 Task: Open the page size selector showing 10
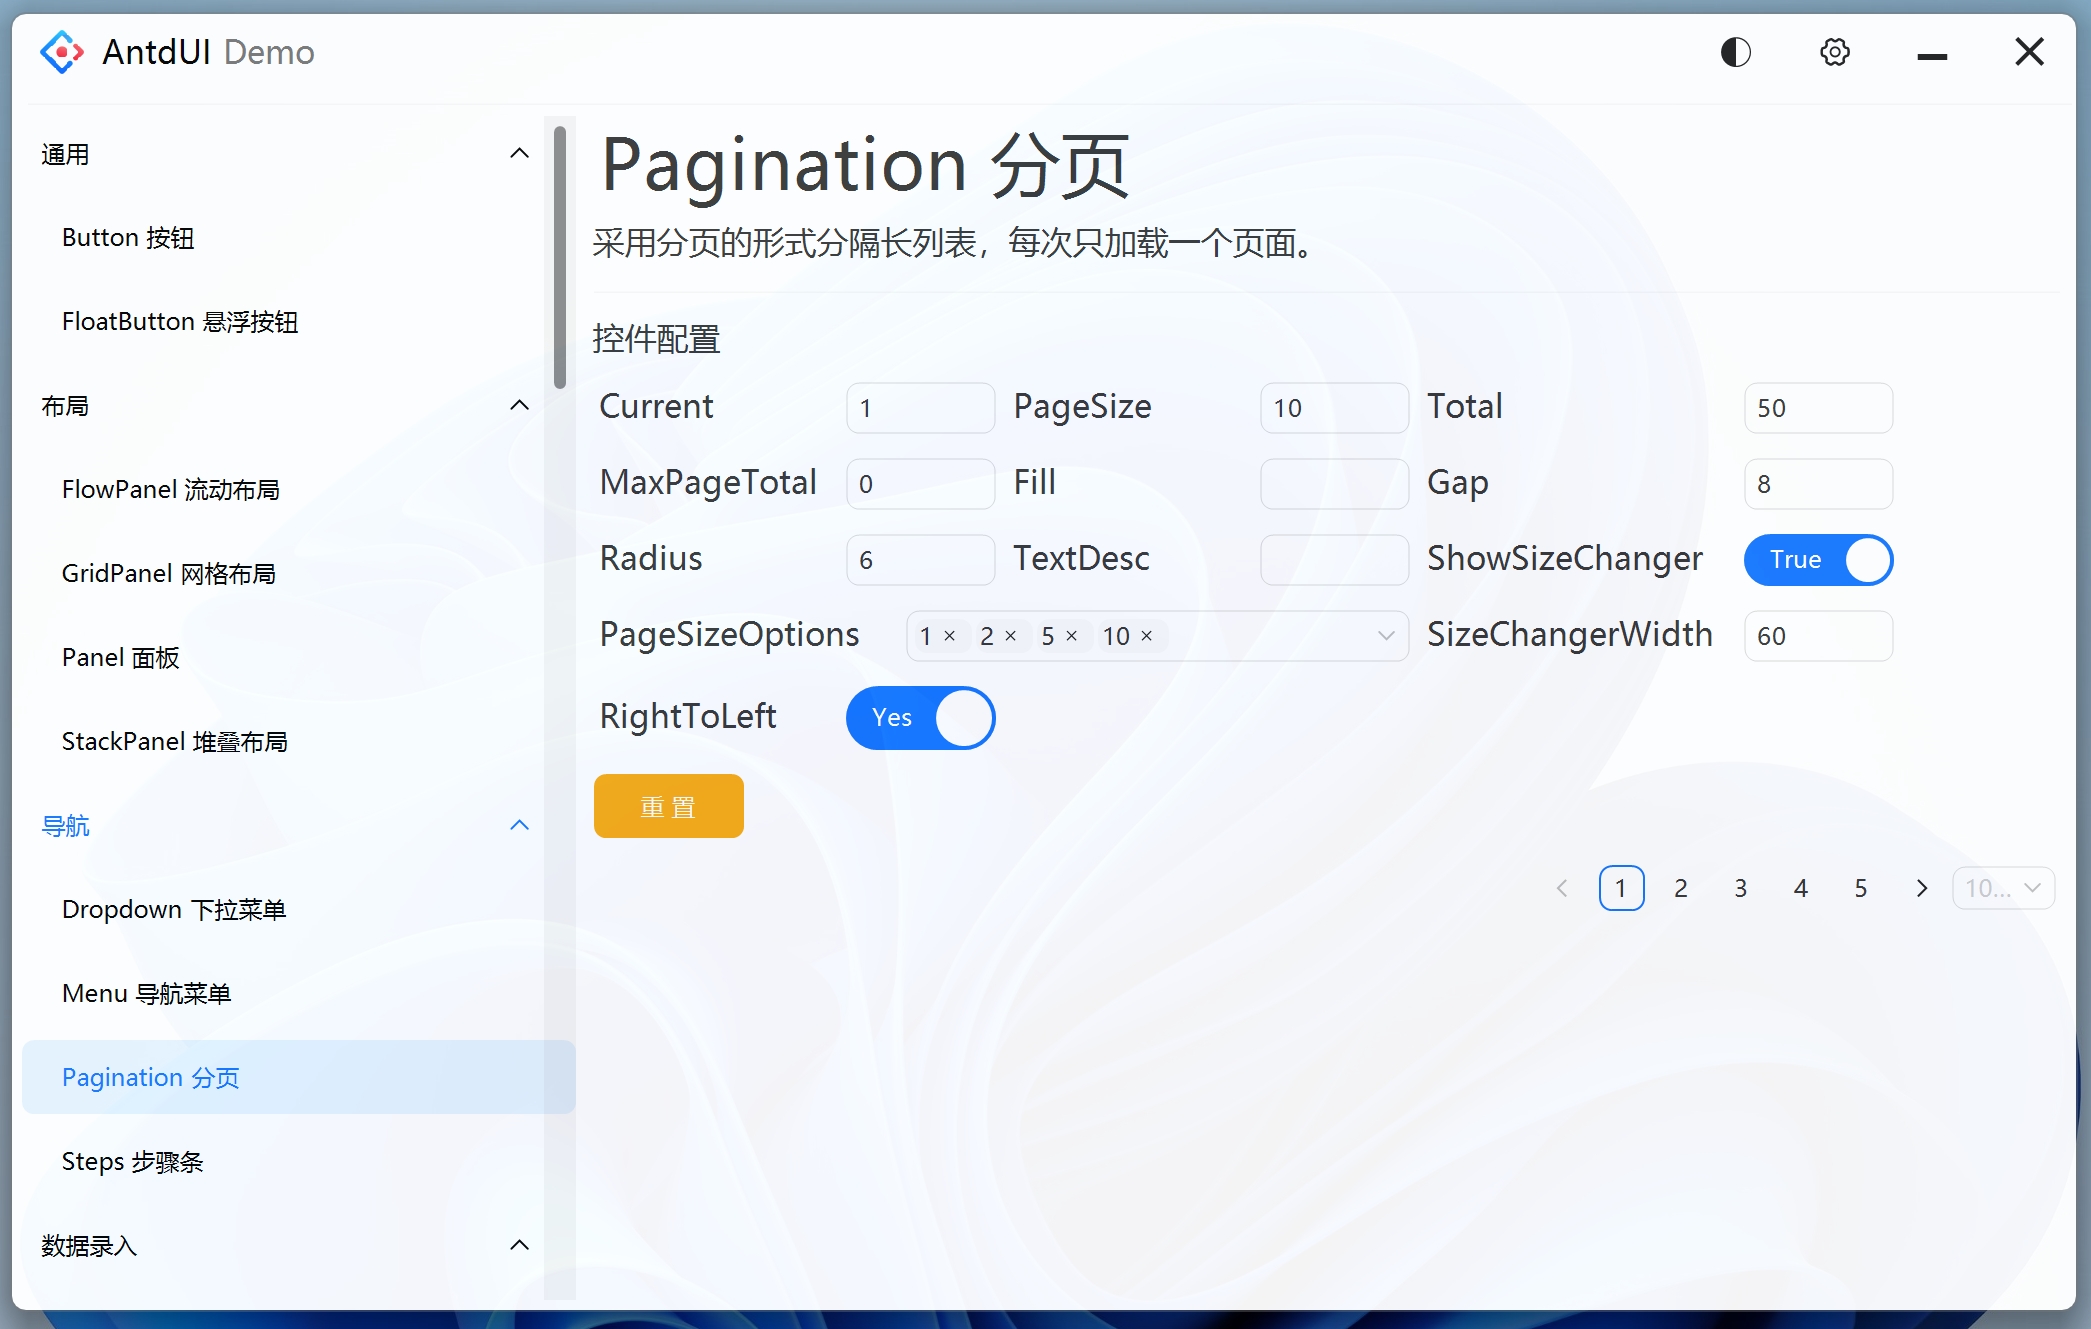point(2002,887)
